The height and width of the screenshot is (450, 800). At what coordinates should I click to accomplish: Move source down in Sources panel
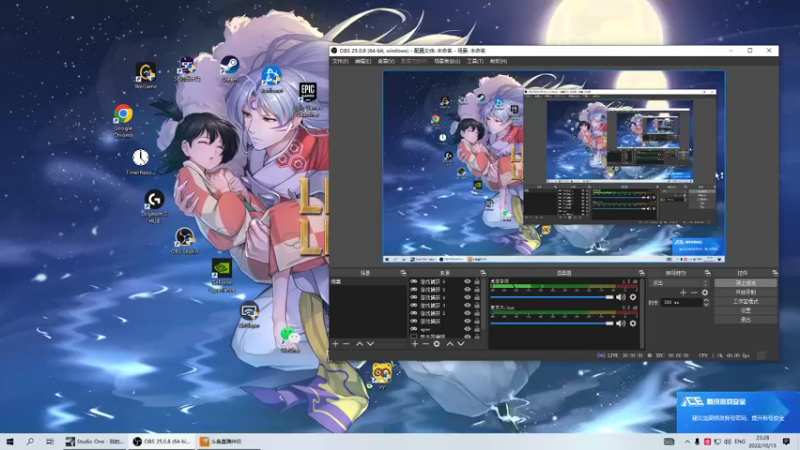click(461, 344)
